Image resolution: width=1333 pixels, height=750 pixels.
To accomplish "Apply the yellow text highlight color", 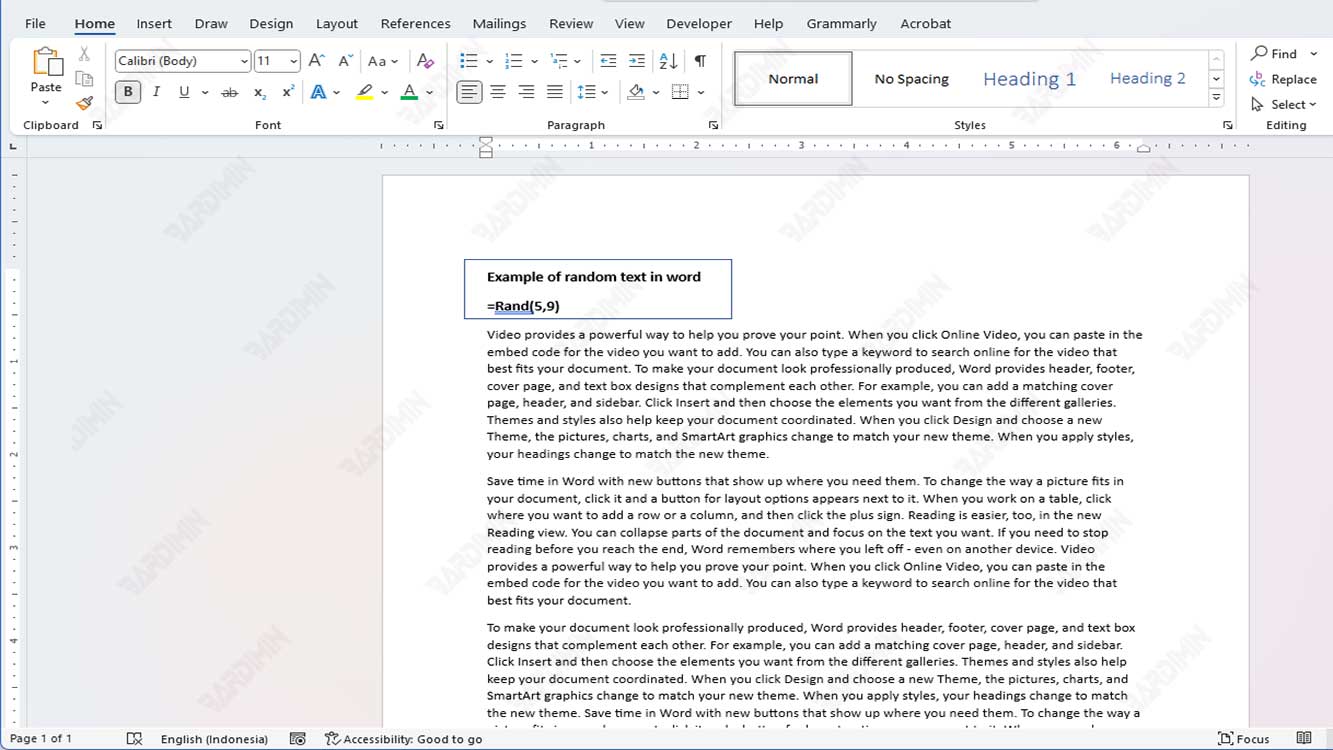I will coord(365,92).
